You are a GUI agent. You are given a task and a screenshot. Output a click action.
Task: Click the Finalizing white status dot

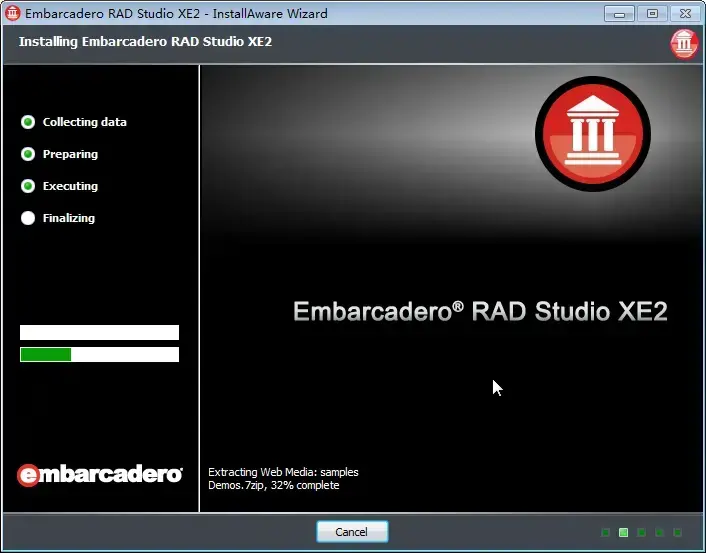pos(28,218)
